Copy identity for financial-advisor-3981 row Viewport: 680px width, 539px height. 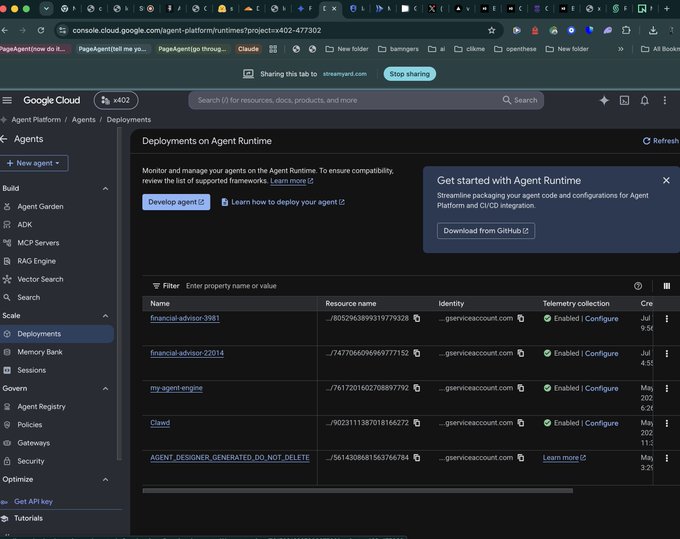tap(521, 318)
